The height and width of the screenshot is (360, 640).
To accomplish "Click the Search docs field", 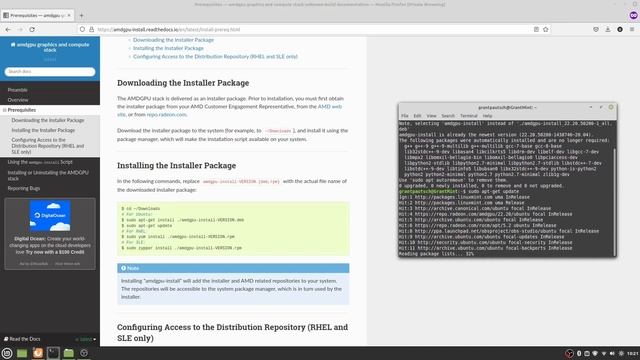I will point(50,71).
